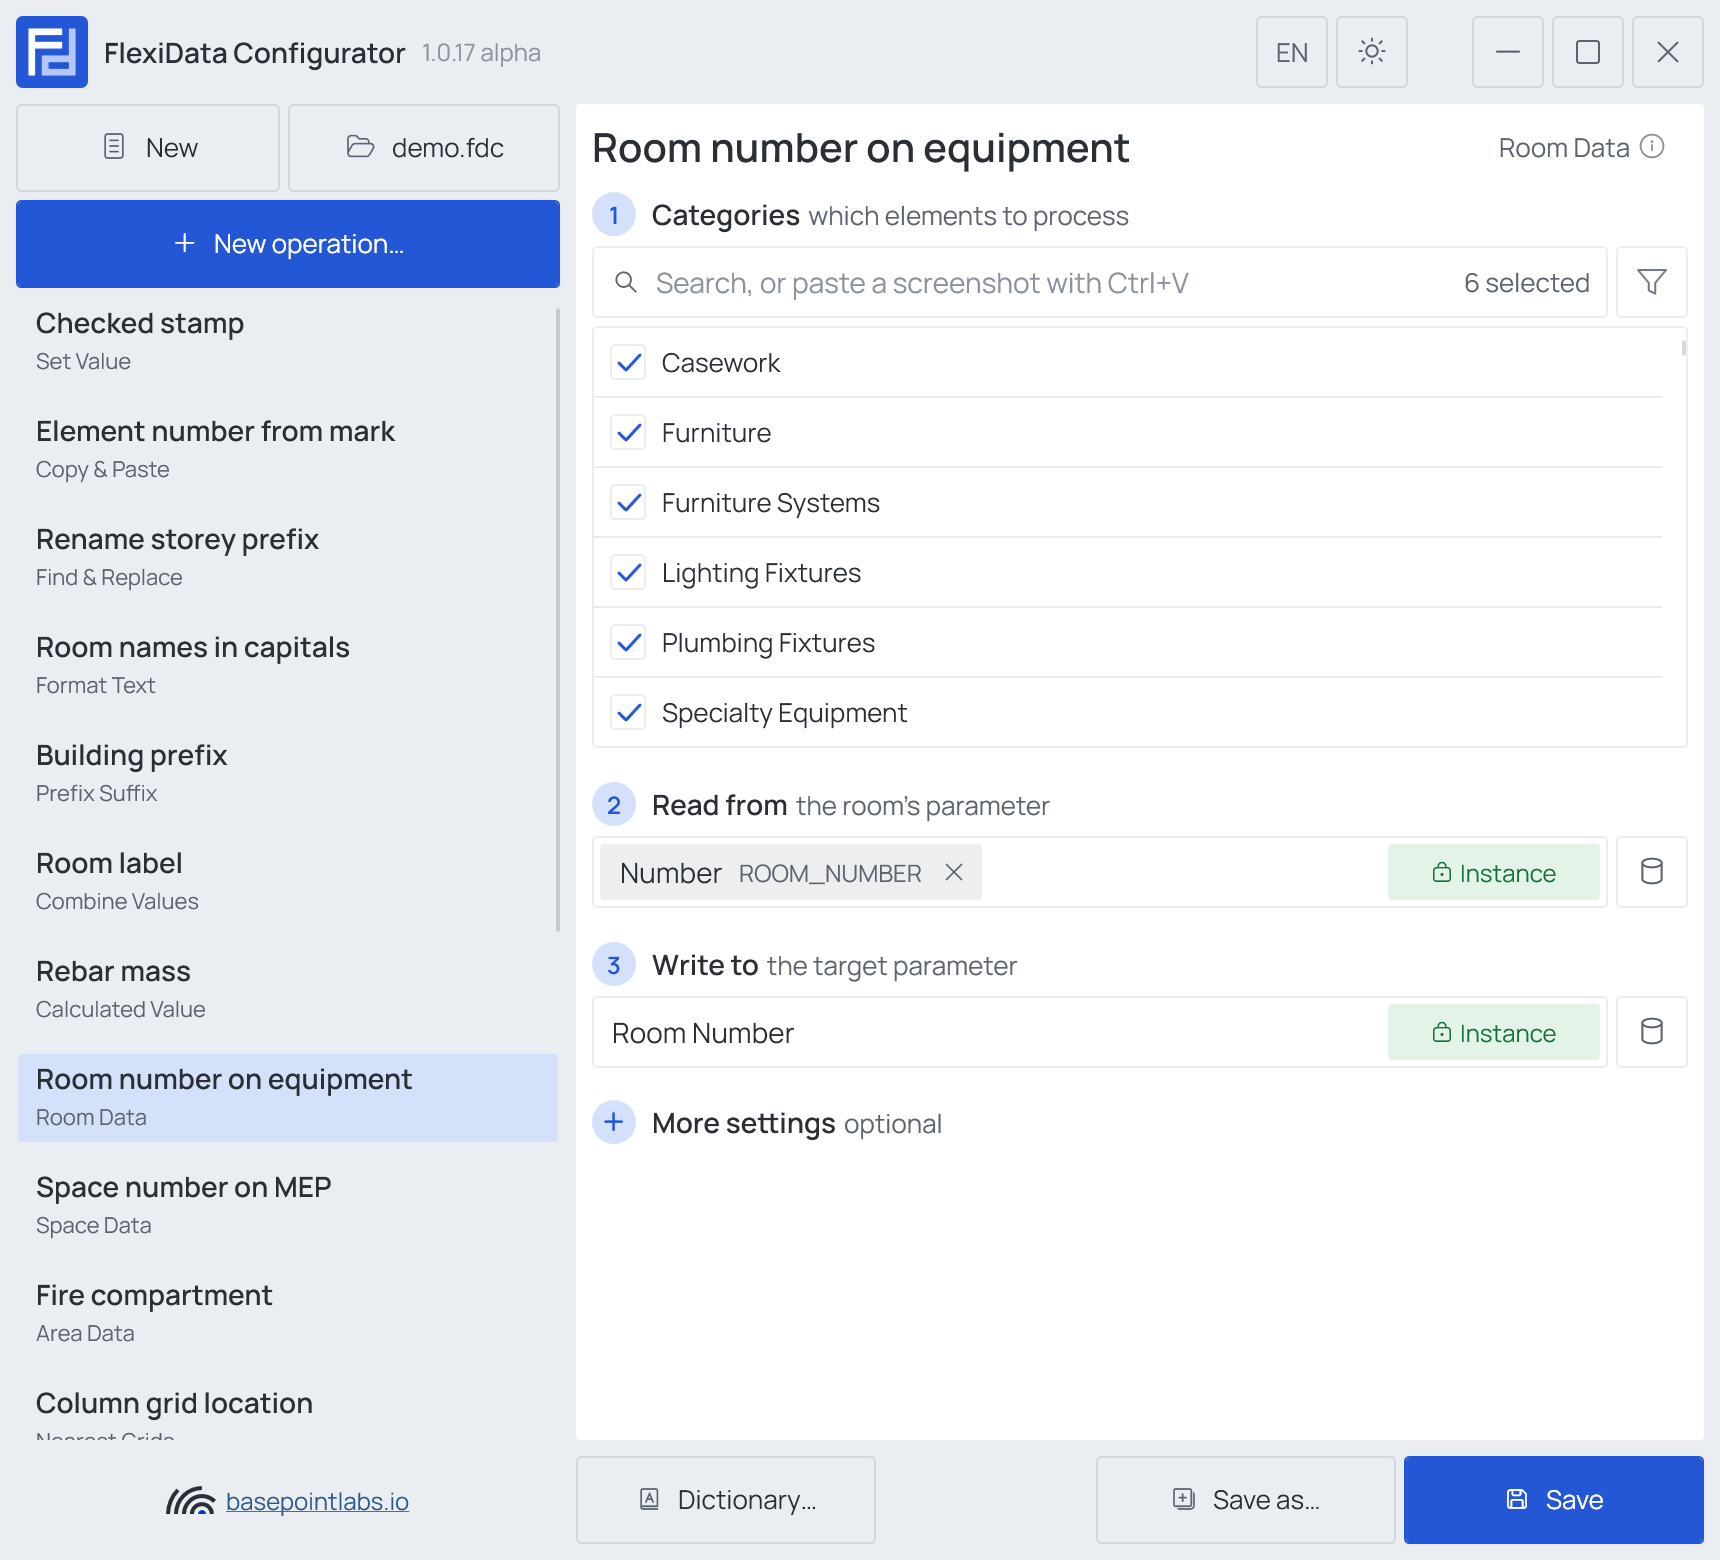Select Rebar mass operation
The width and height of the screenshot is (1720, 1560).
point(287,988)
